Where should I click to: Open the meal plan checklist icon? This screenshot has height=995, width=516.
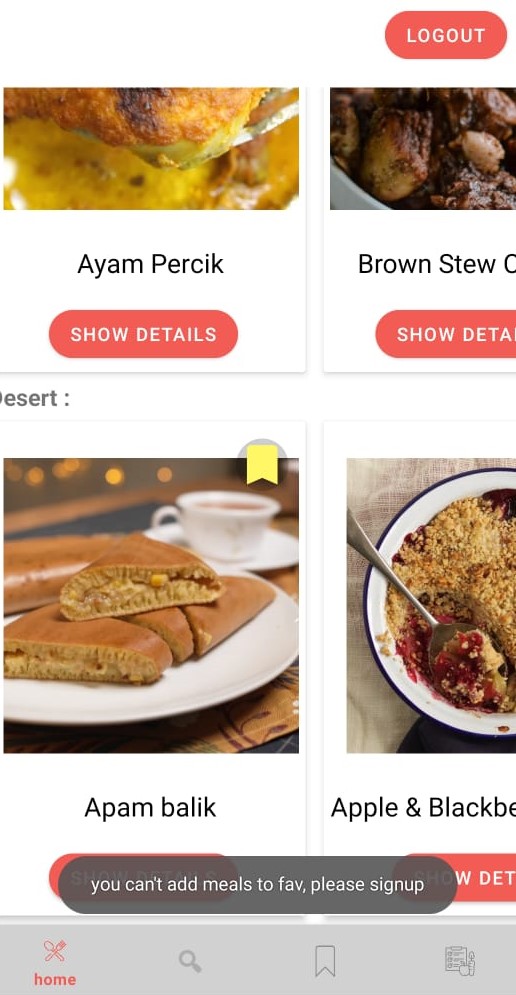[x=460, y=960]
